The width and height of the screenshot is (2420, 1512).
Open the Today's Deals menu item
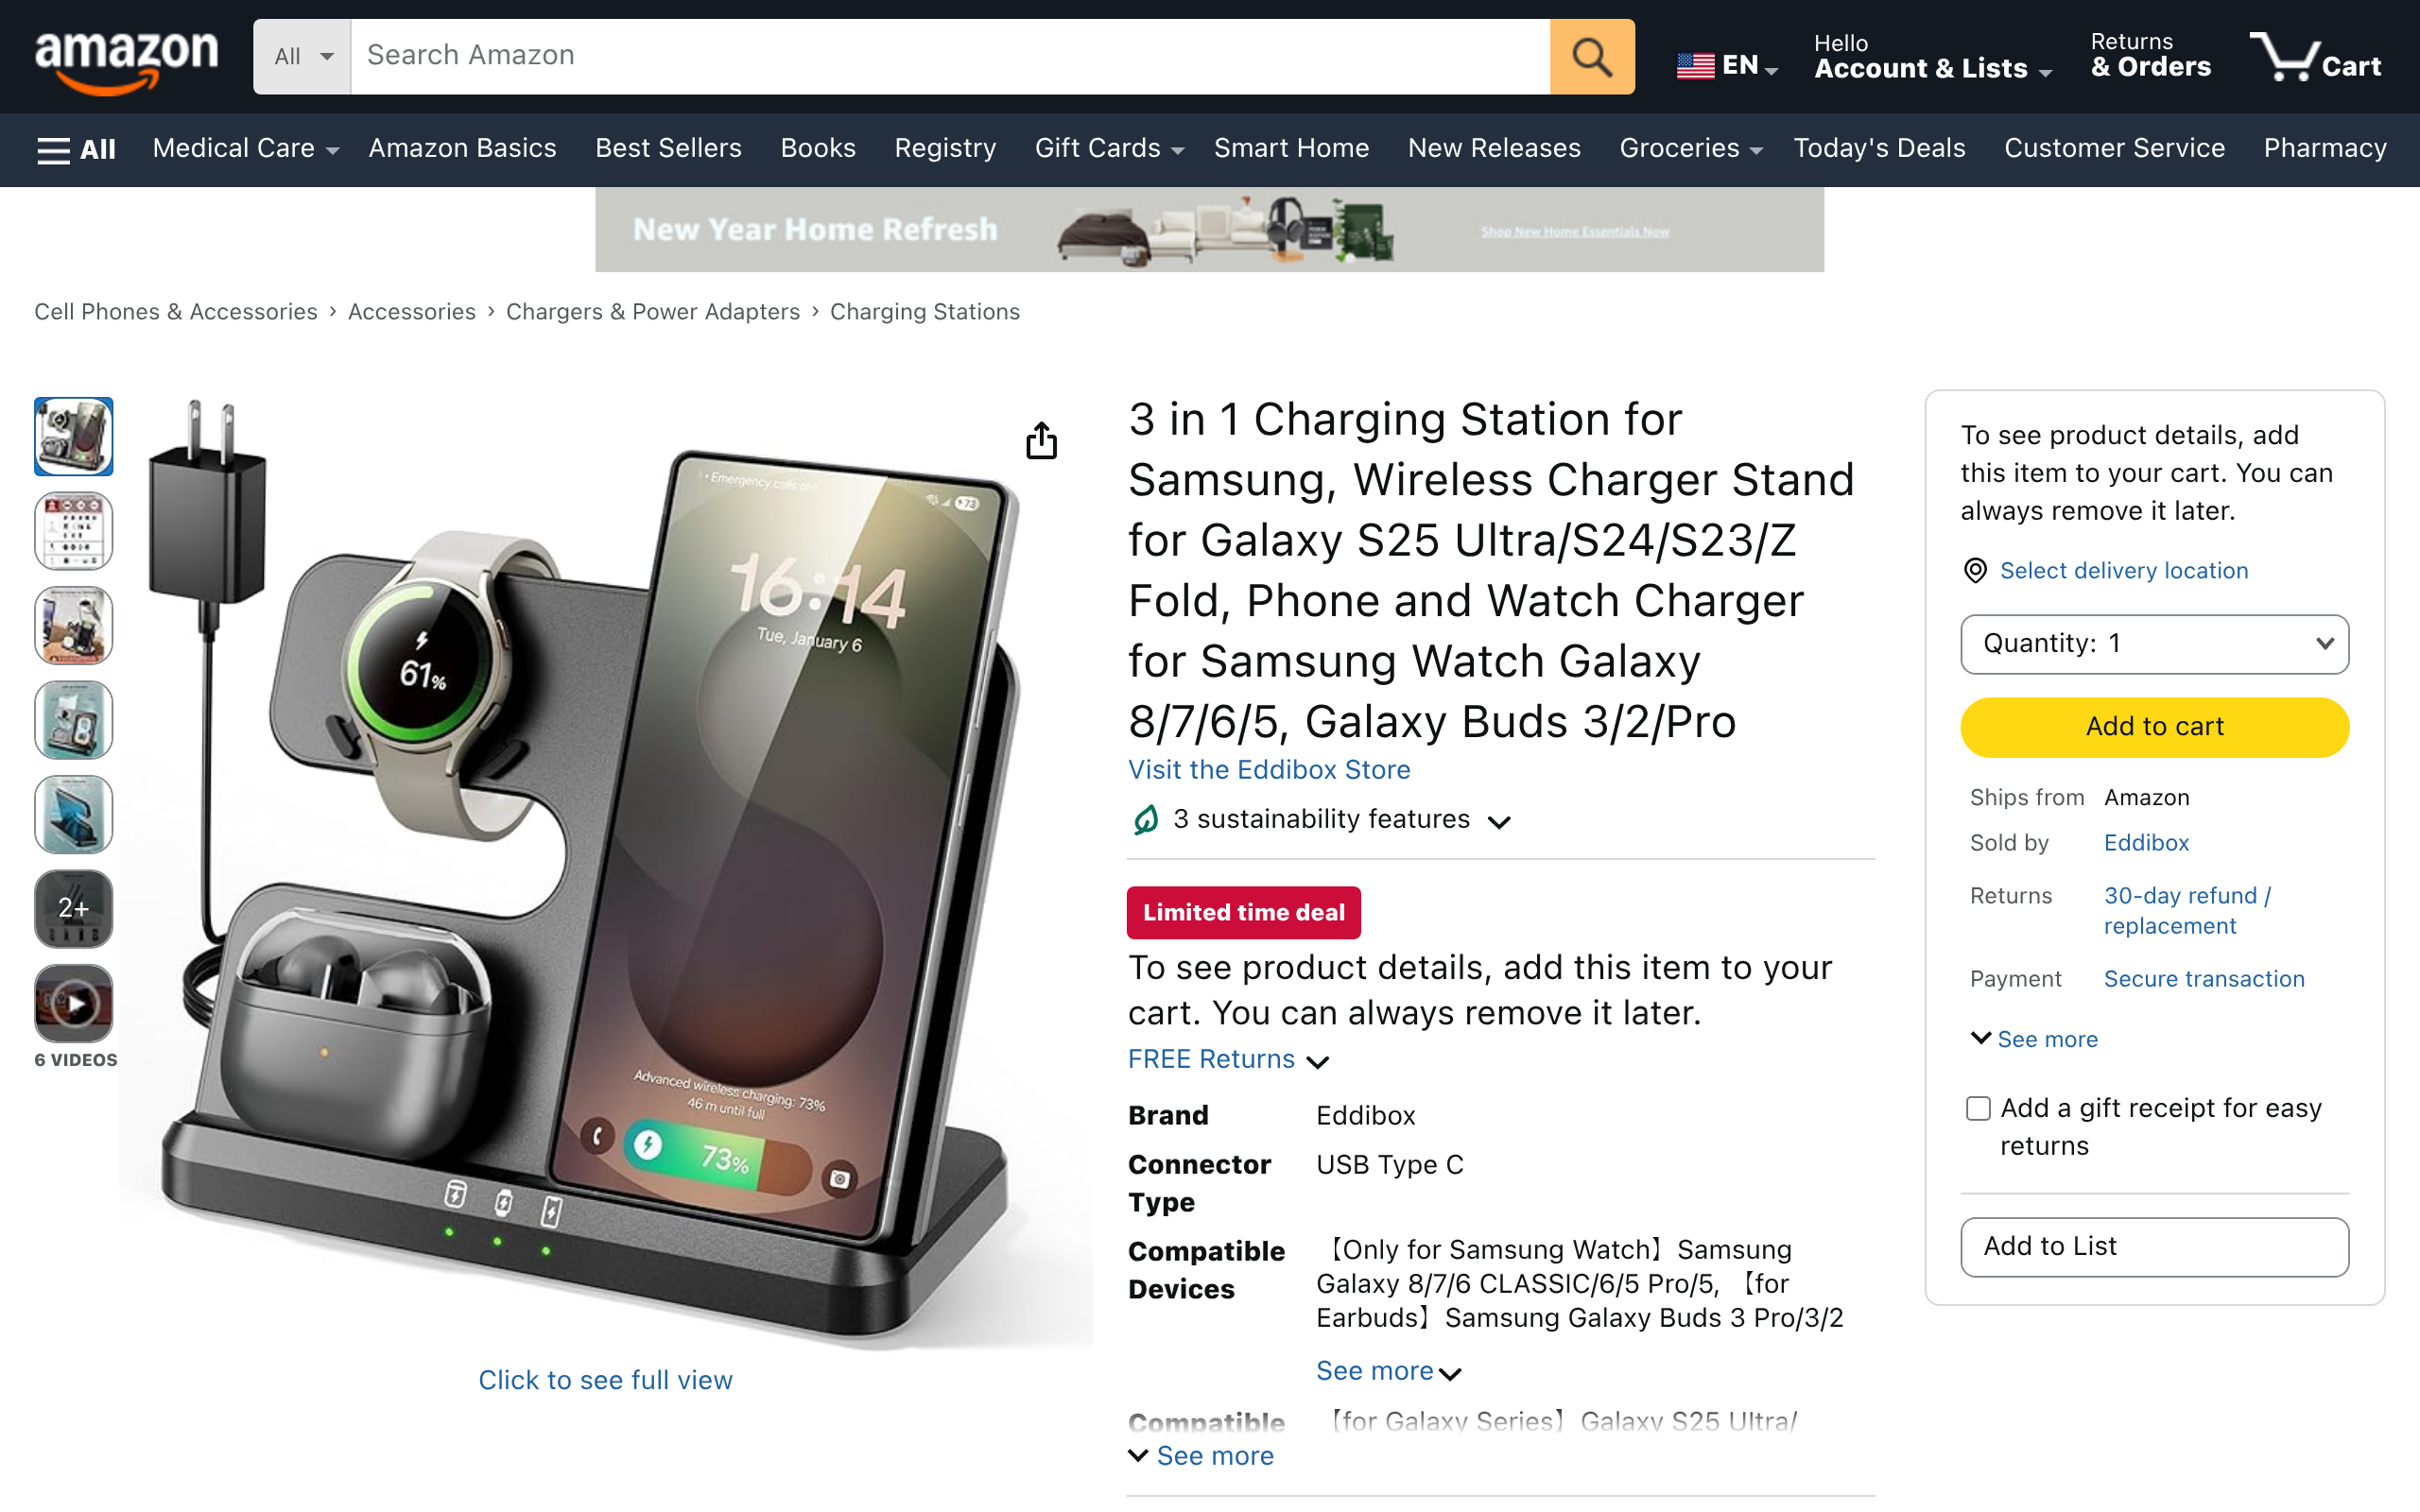click(1879, 148)
